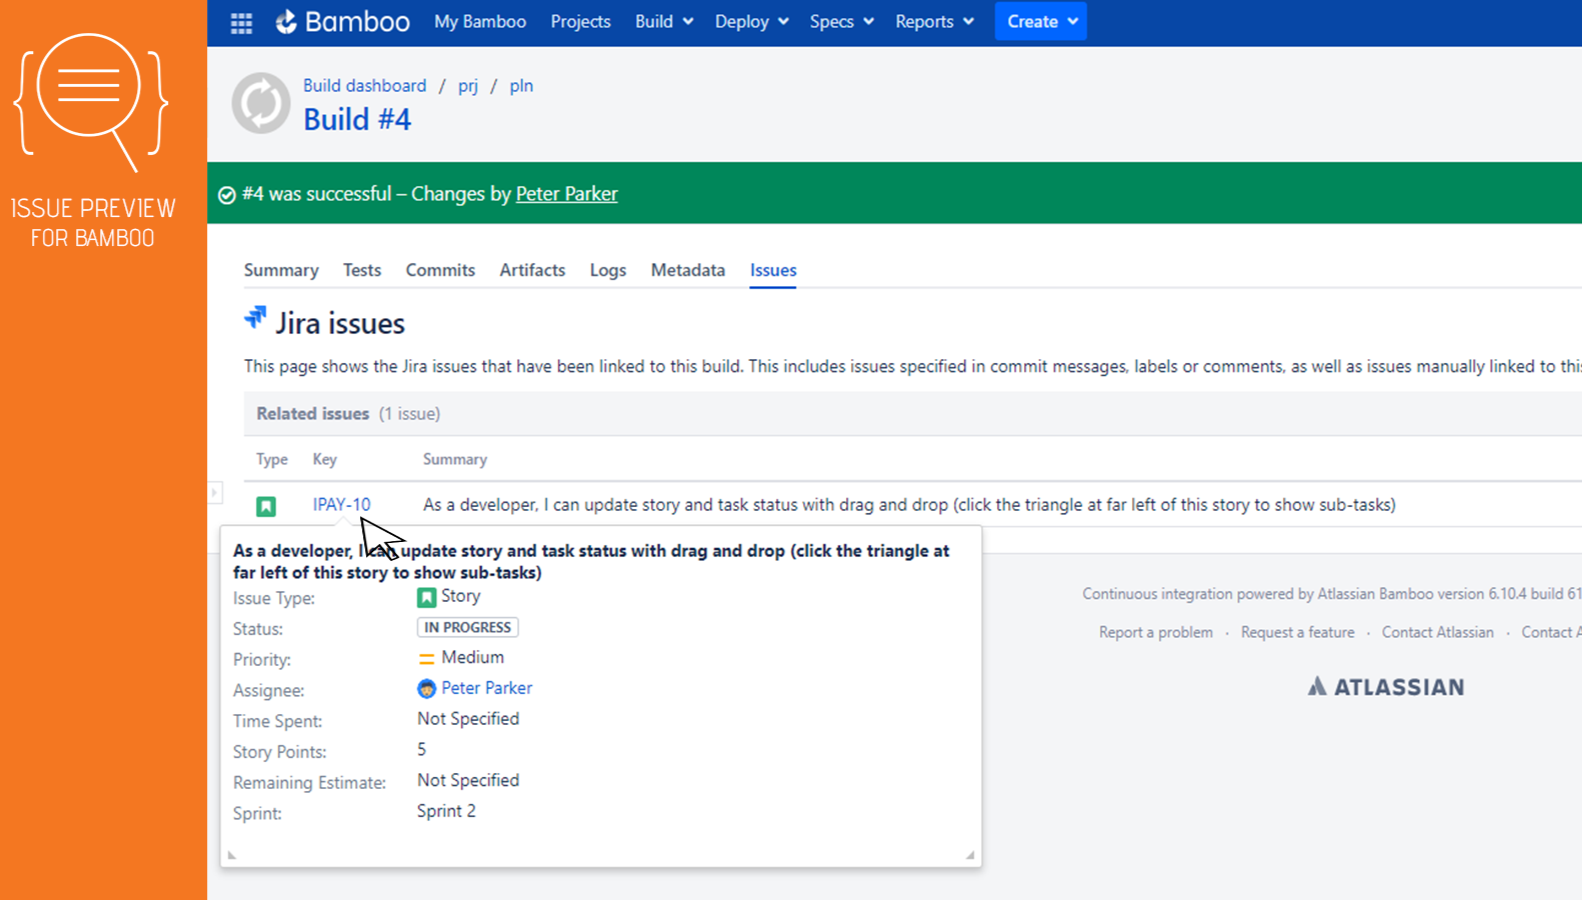Switch to the Tests tab
1582x900 pixels.
tap(362, 270)
